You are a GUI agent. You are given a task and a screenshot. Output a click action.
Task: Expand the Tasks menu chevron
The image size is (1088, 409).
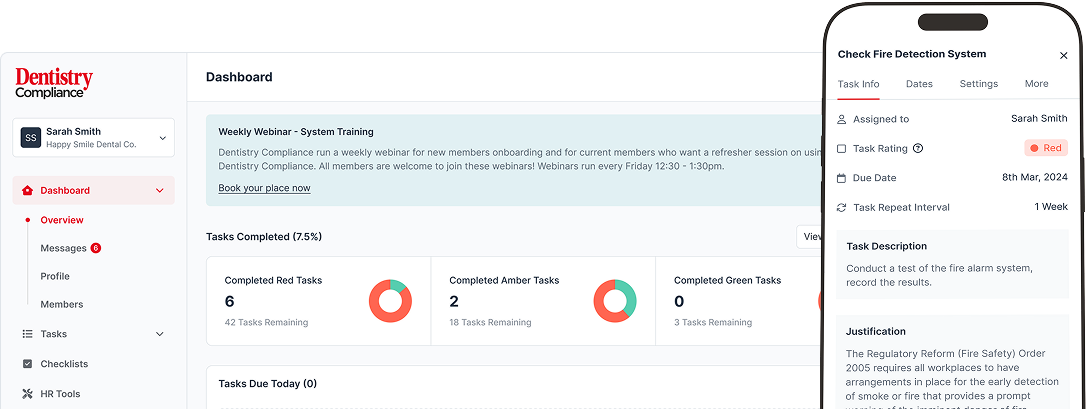tap(160, 334)
